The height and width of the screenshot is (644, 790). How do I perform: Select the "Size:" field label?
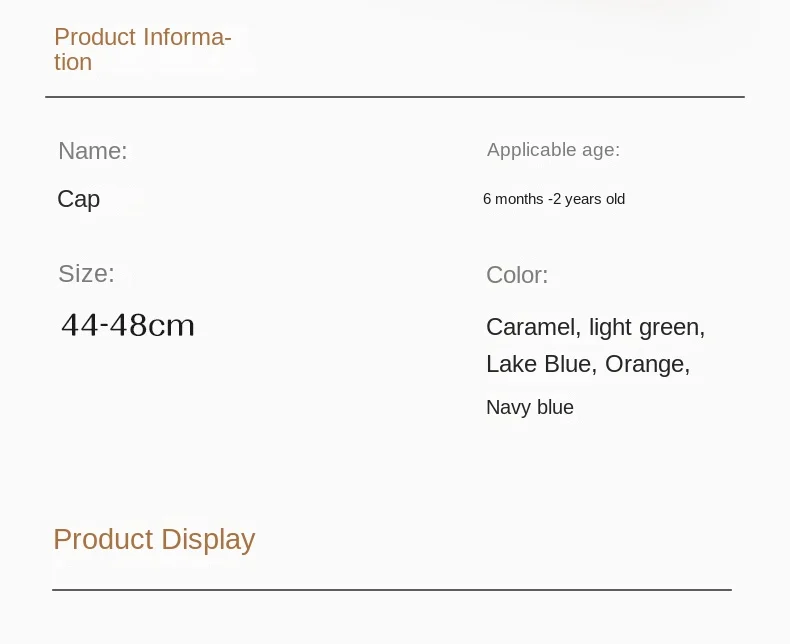tap(86, 273)
